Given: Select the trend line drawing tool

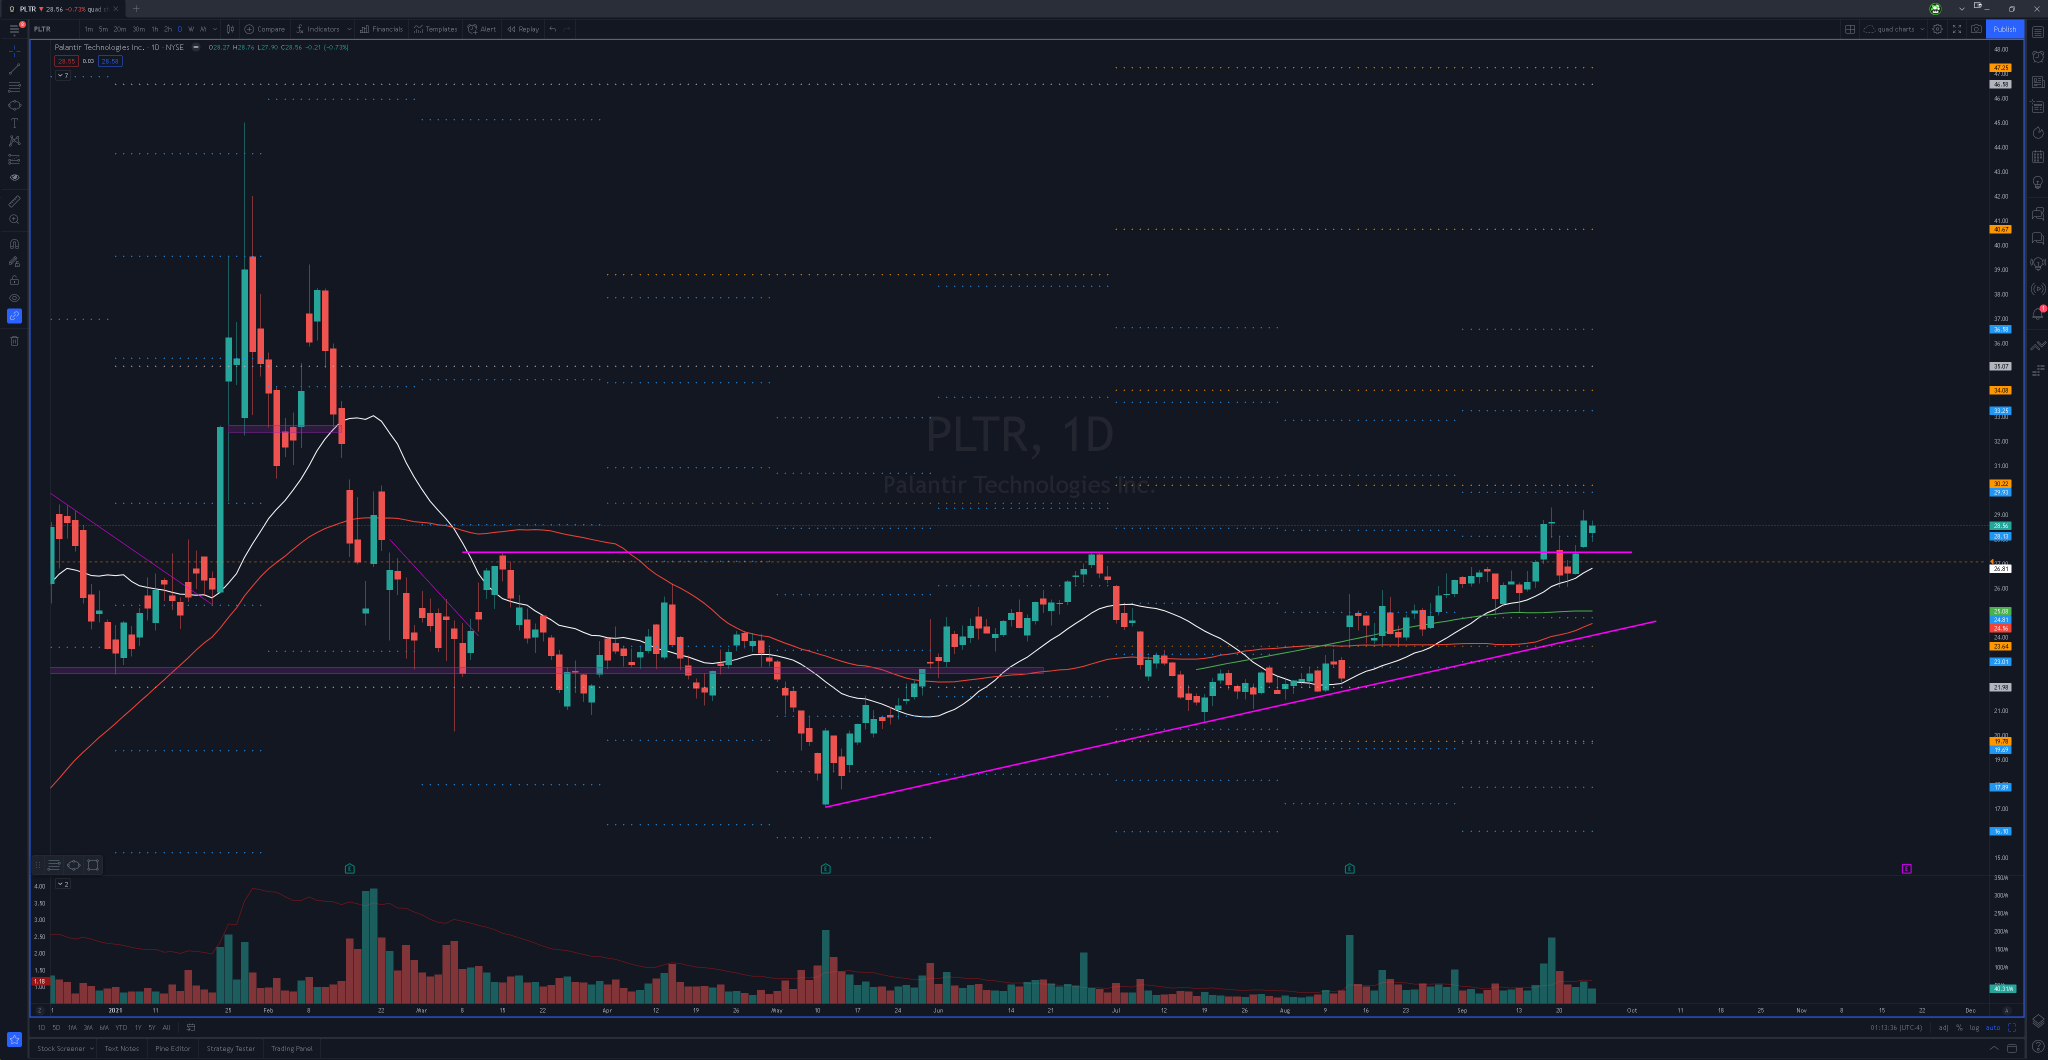Looking at the screenshot, I should 14,69.
